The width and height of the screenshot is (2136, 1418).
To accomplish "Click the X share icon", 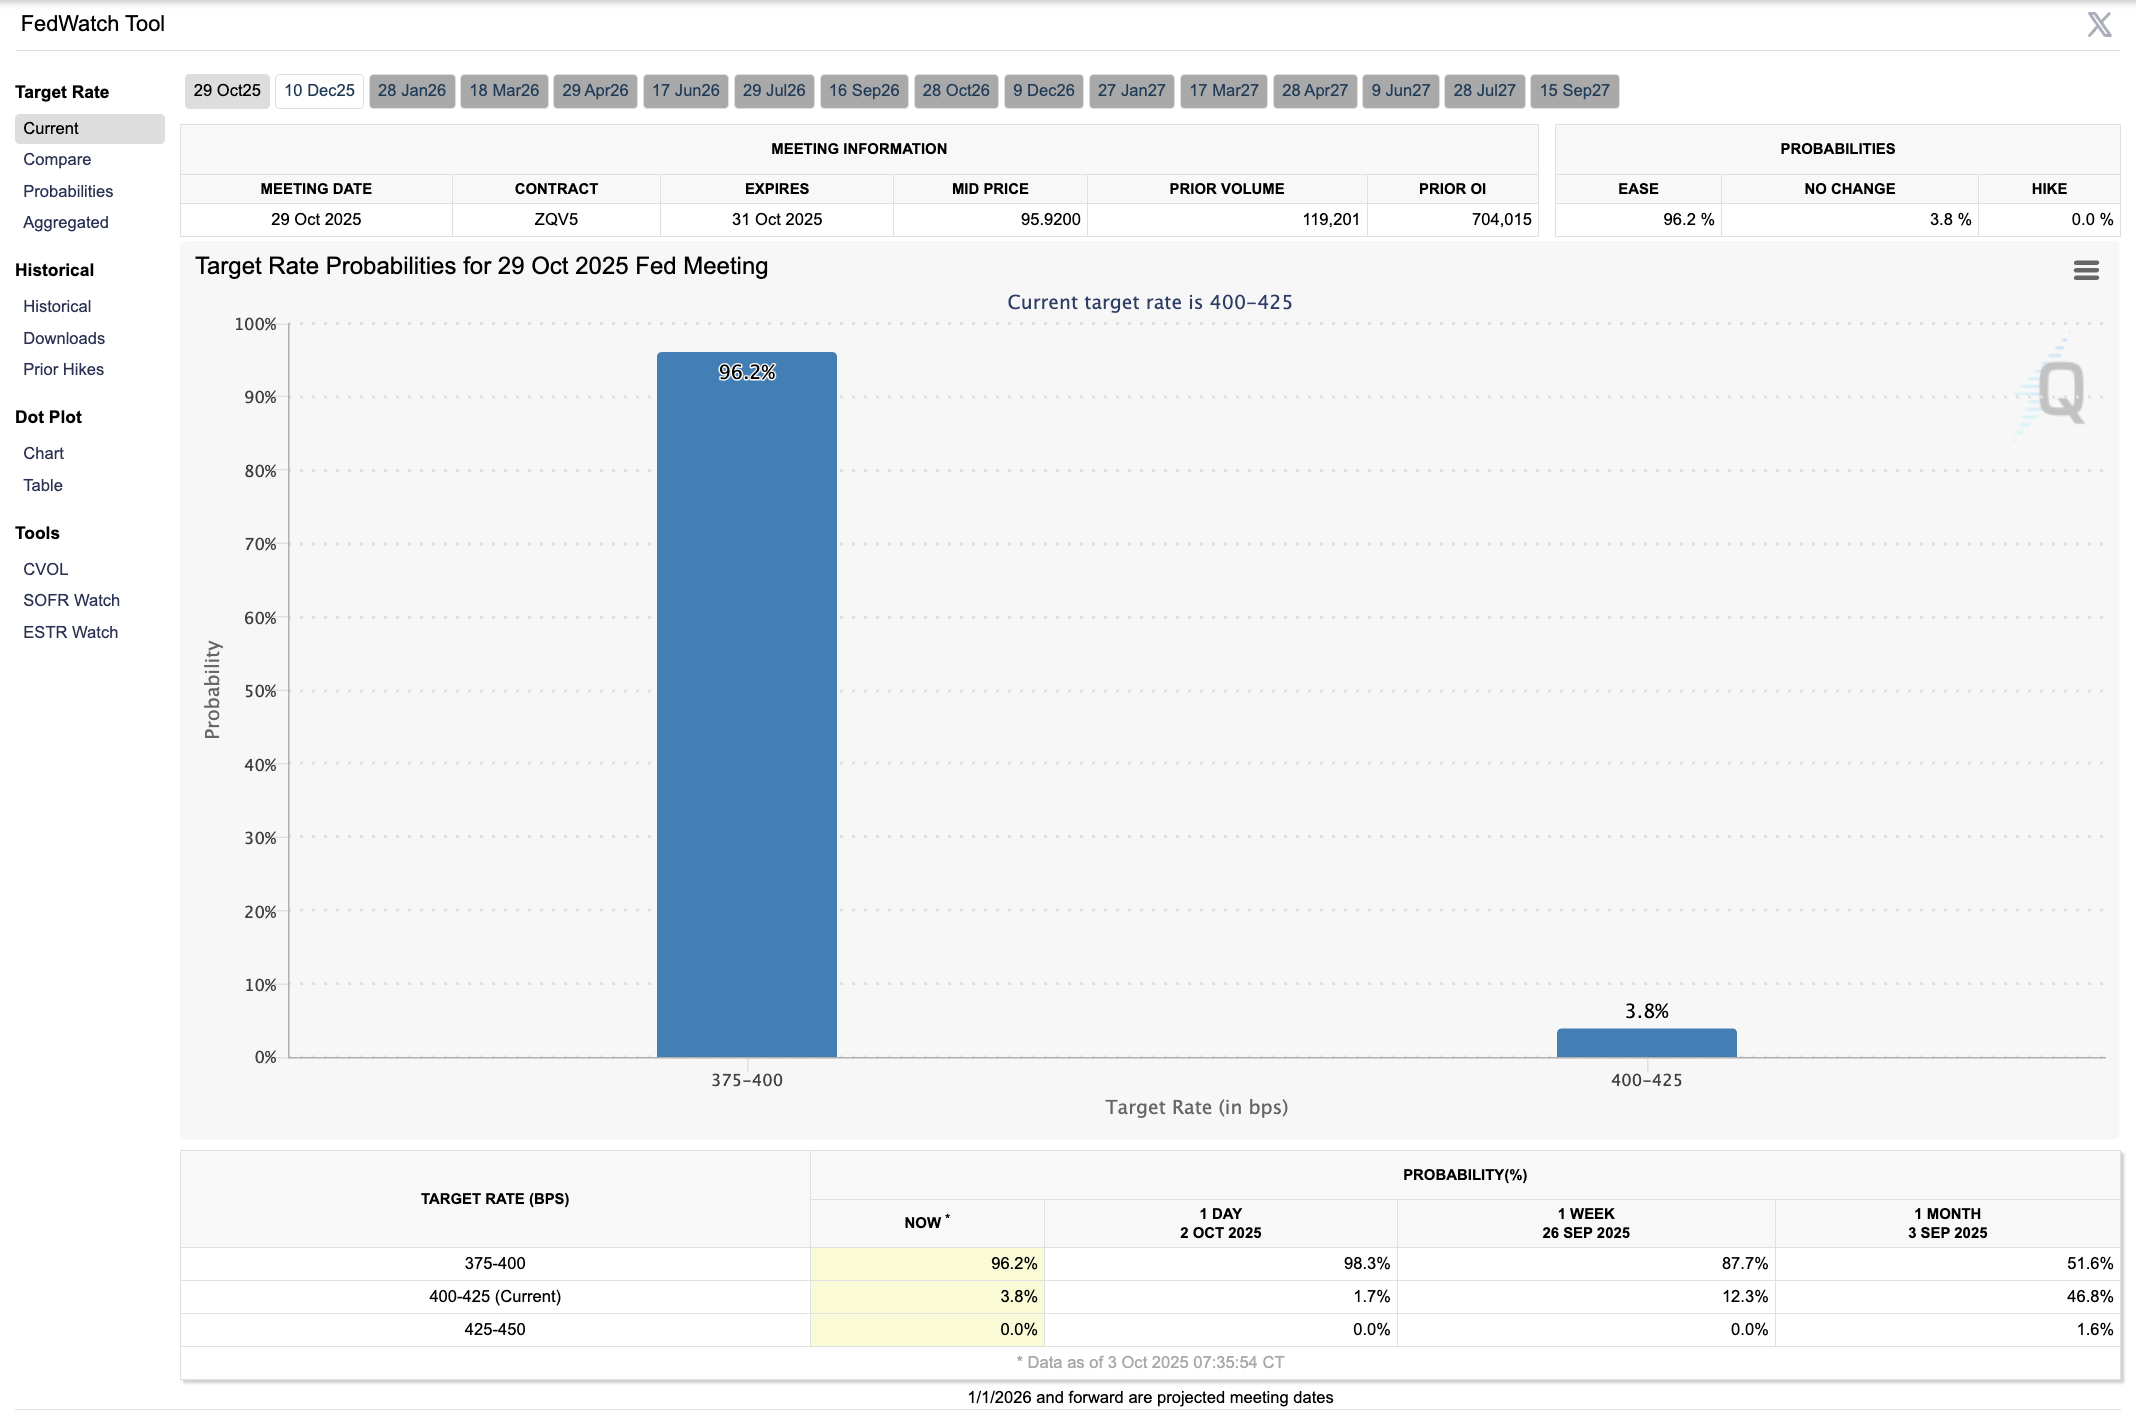I will [x=2099, y=25].
